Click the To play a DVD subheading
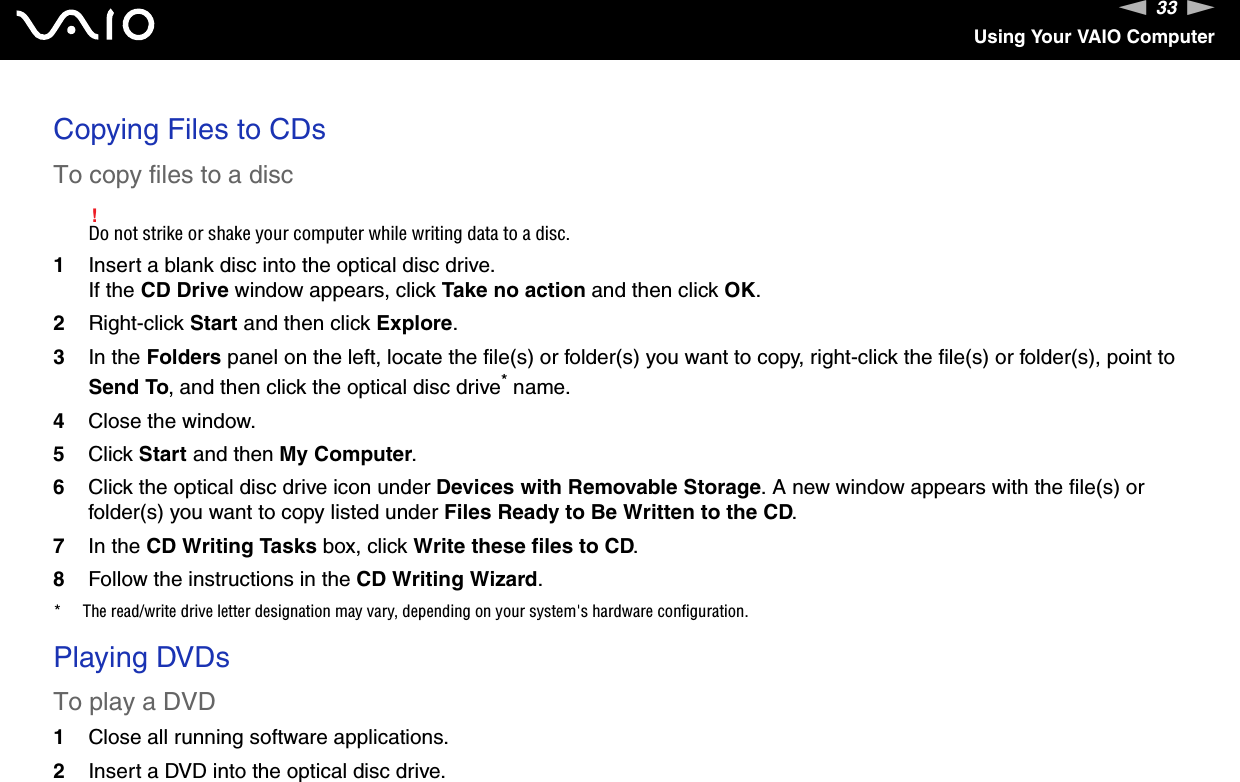 pyautogui.click(x=134, y=702)
